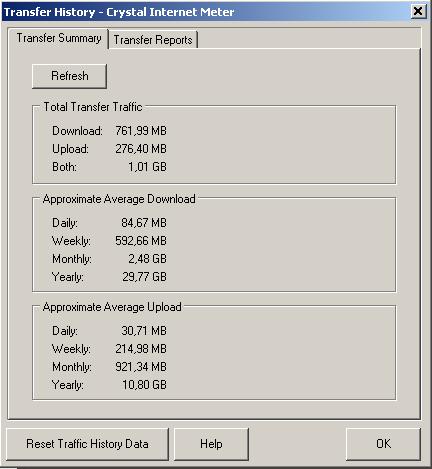
Task: Open Help for transfer history
Action: pos(211,444)
